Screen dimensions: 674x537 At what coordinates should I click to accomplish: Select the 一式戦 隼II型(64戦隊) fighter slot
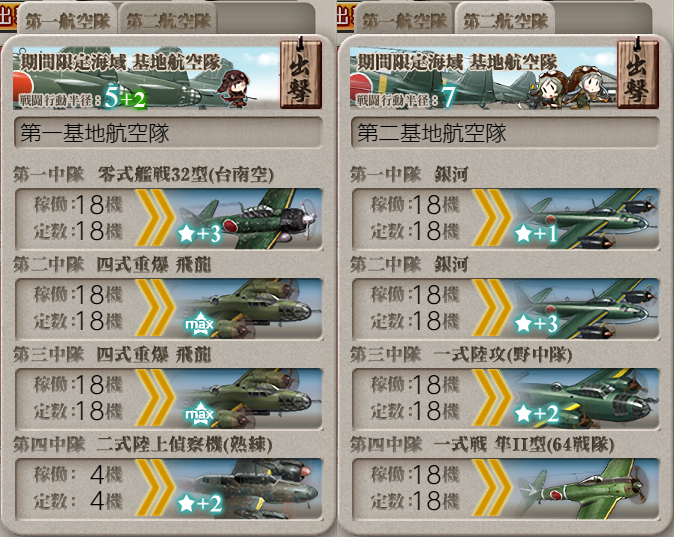click(506, 489)
